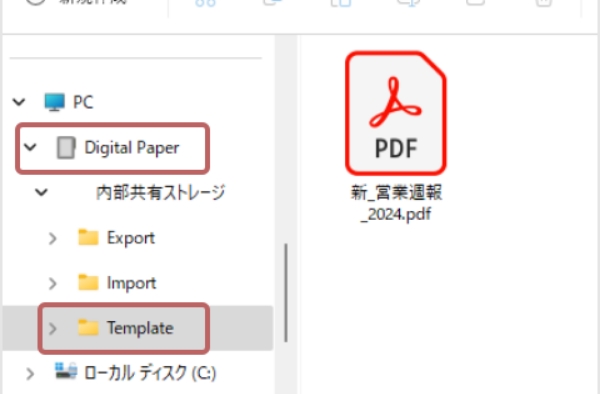Open the Export folder label
This screenshot has width=600, height=394.
point(131,238)
